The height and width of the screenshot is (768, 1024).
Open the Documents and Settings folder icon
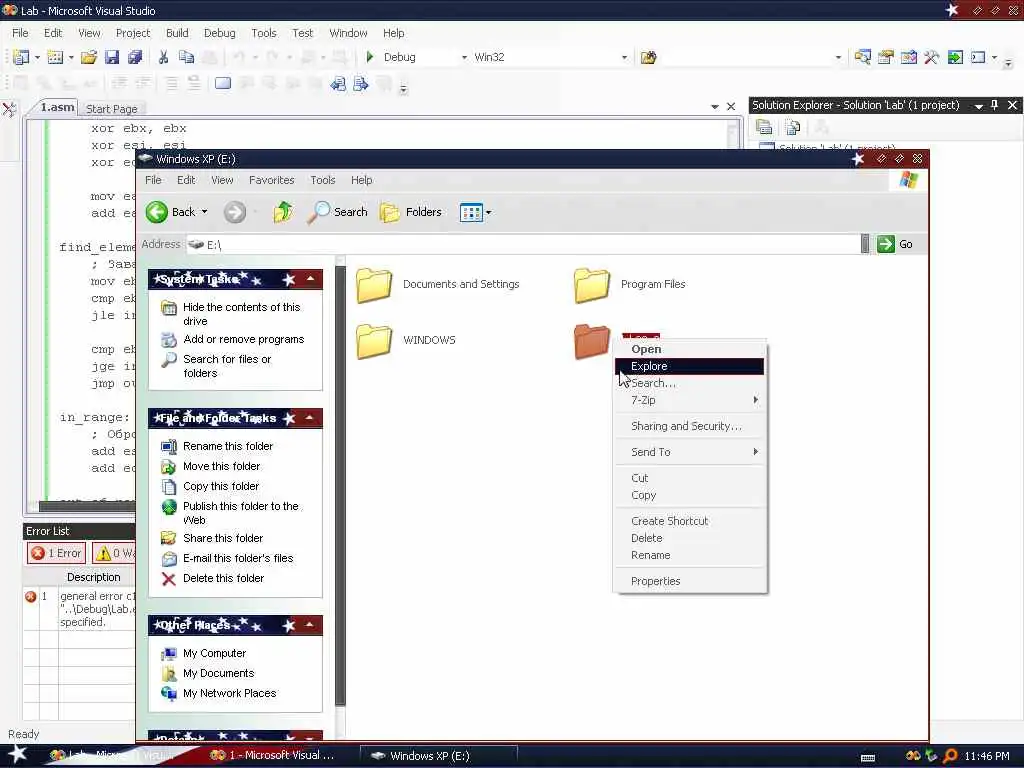(374, 285)
